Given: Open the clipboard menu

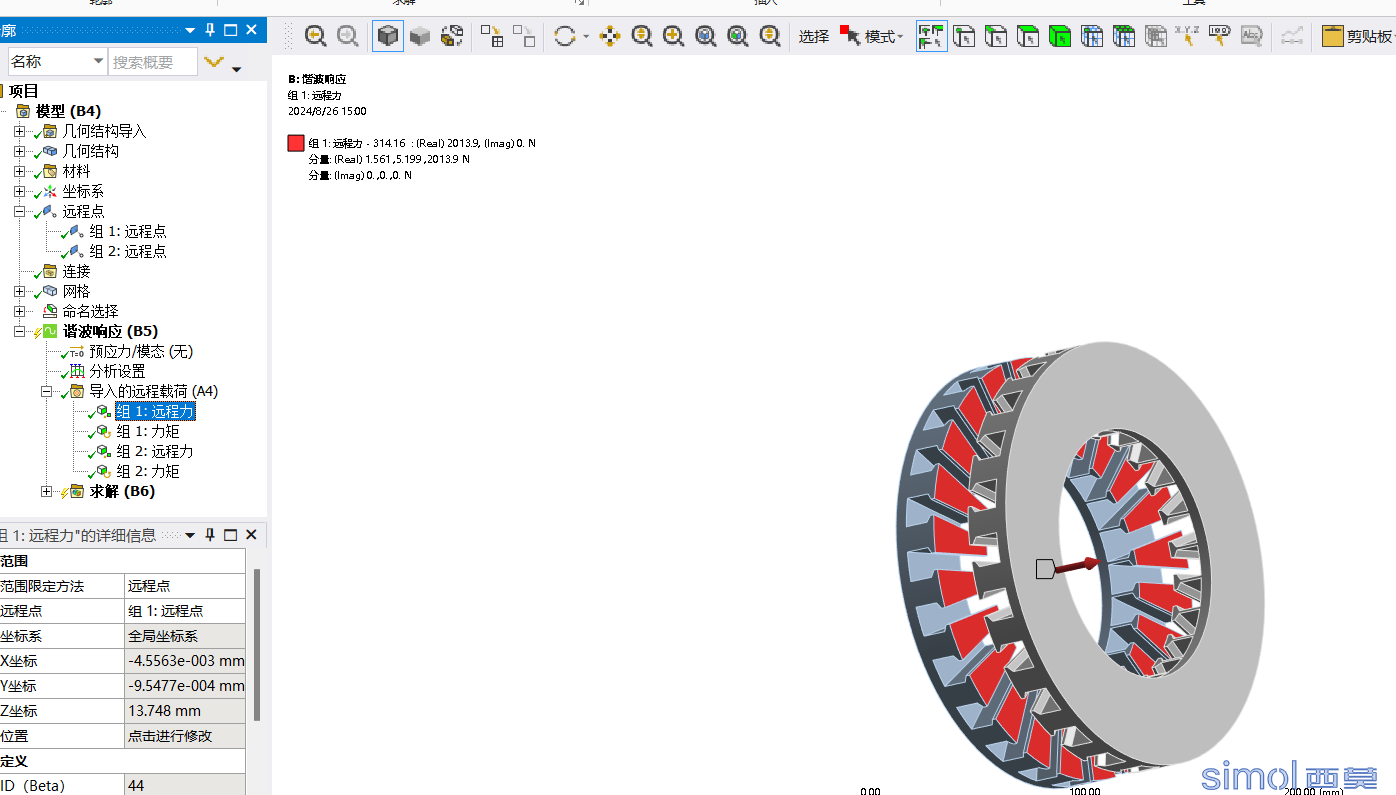Looking at the screenshot, I should 1357,36.
